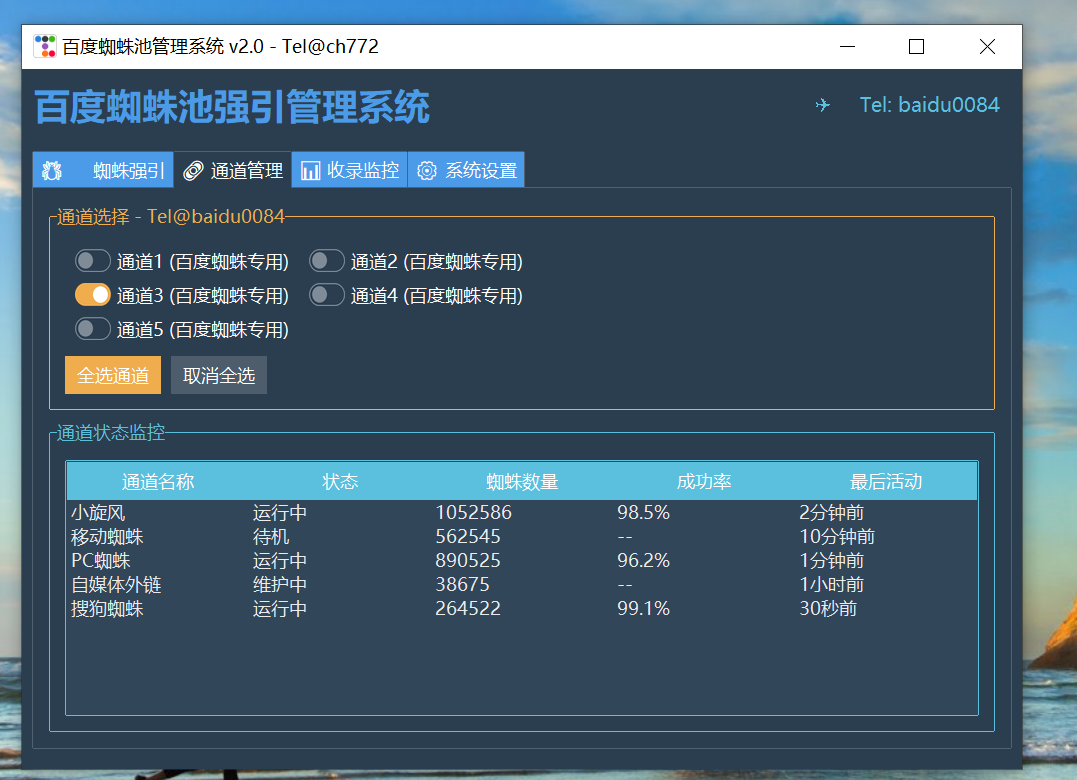Image resolution: width=1077 pixels, height=780 pixels.
Task: Click the spider count 1052586
Action: coord(473,513)
